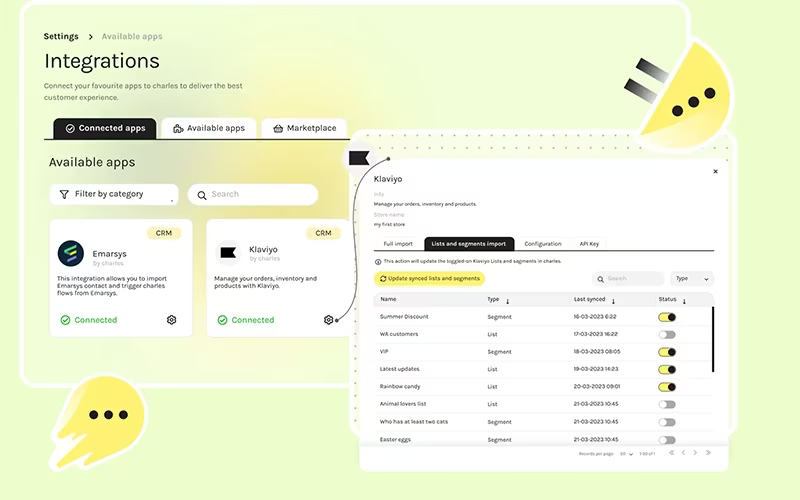Close the Klaviyo details panel
Image resolution: width=800 pixels, height=500 pixels.
tap(715, 171)
